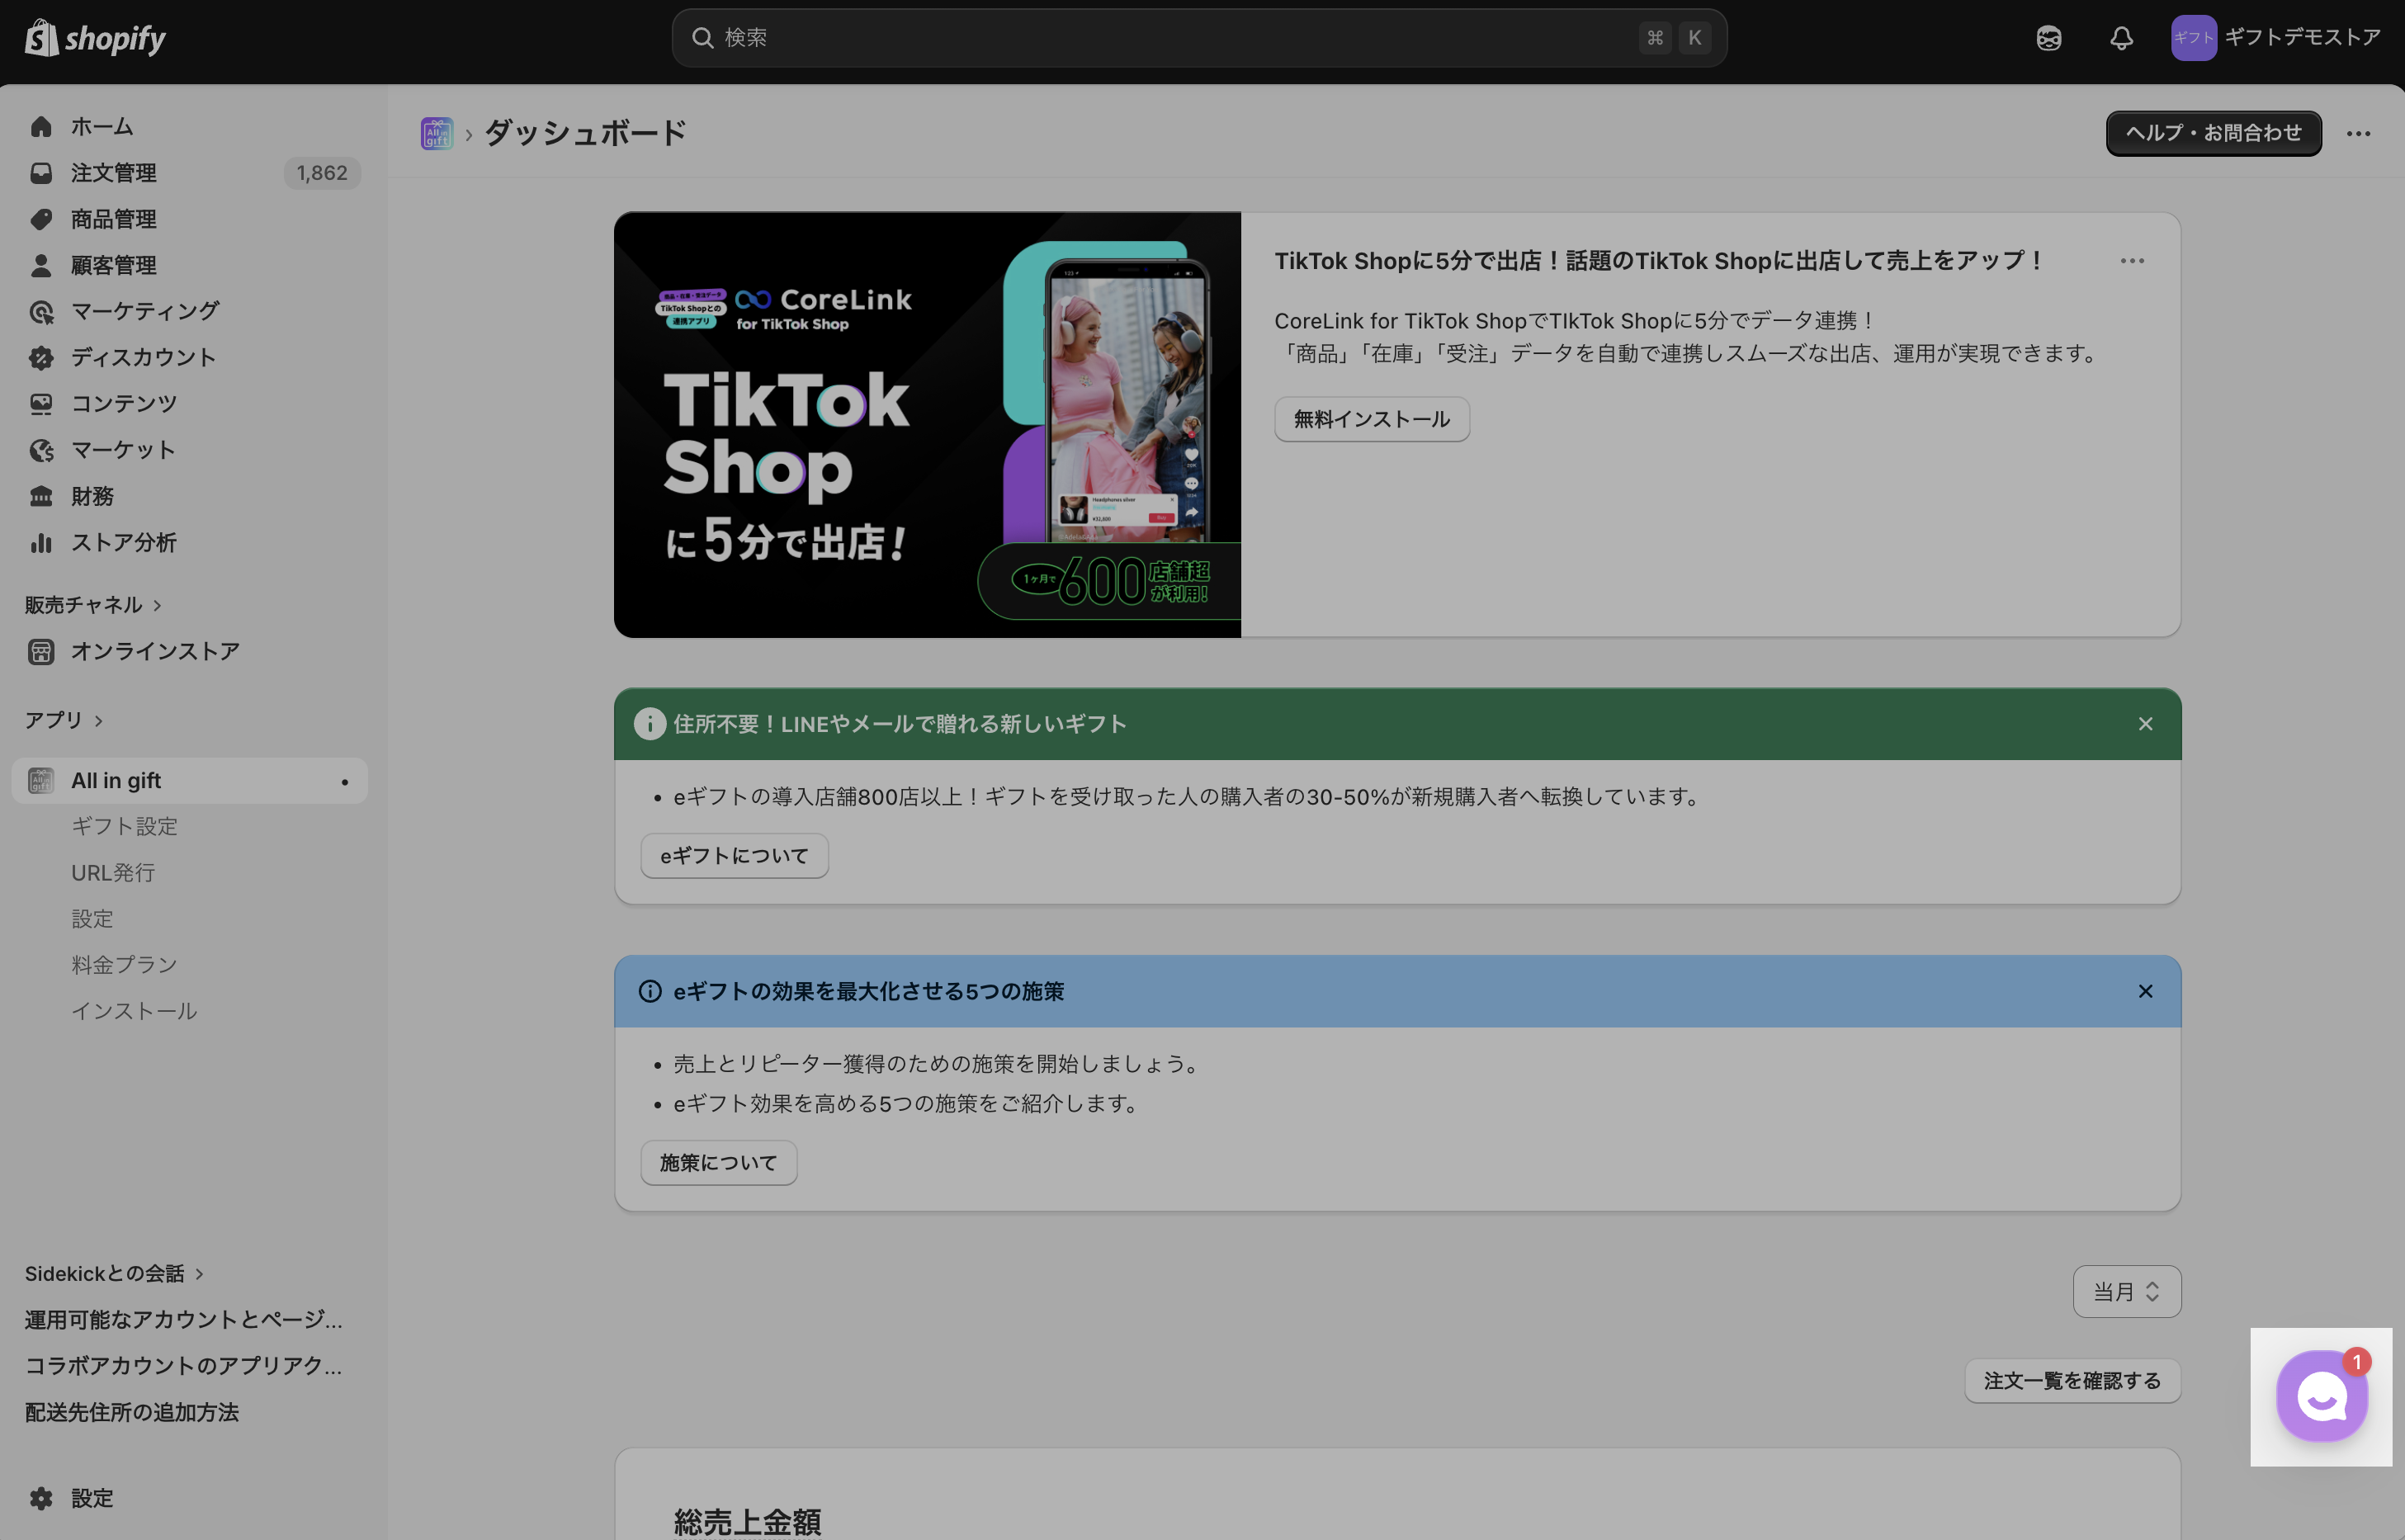
Task: Open the purple chat widget bubble
Action: click(x=2321, y=1396)
